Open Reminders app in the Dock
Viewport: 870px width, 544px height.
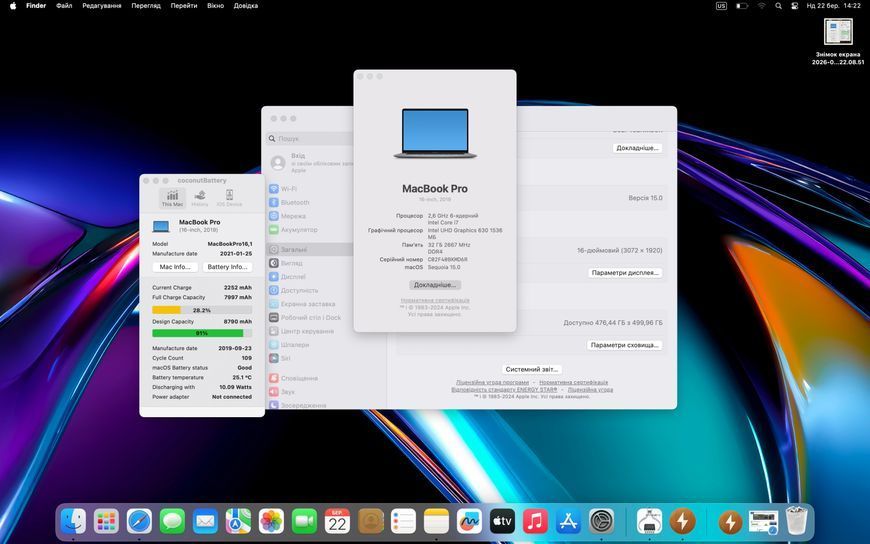(403, 521)
